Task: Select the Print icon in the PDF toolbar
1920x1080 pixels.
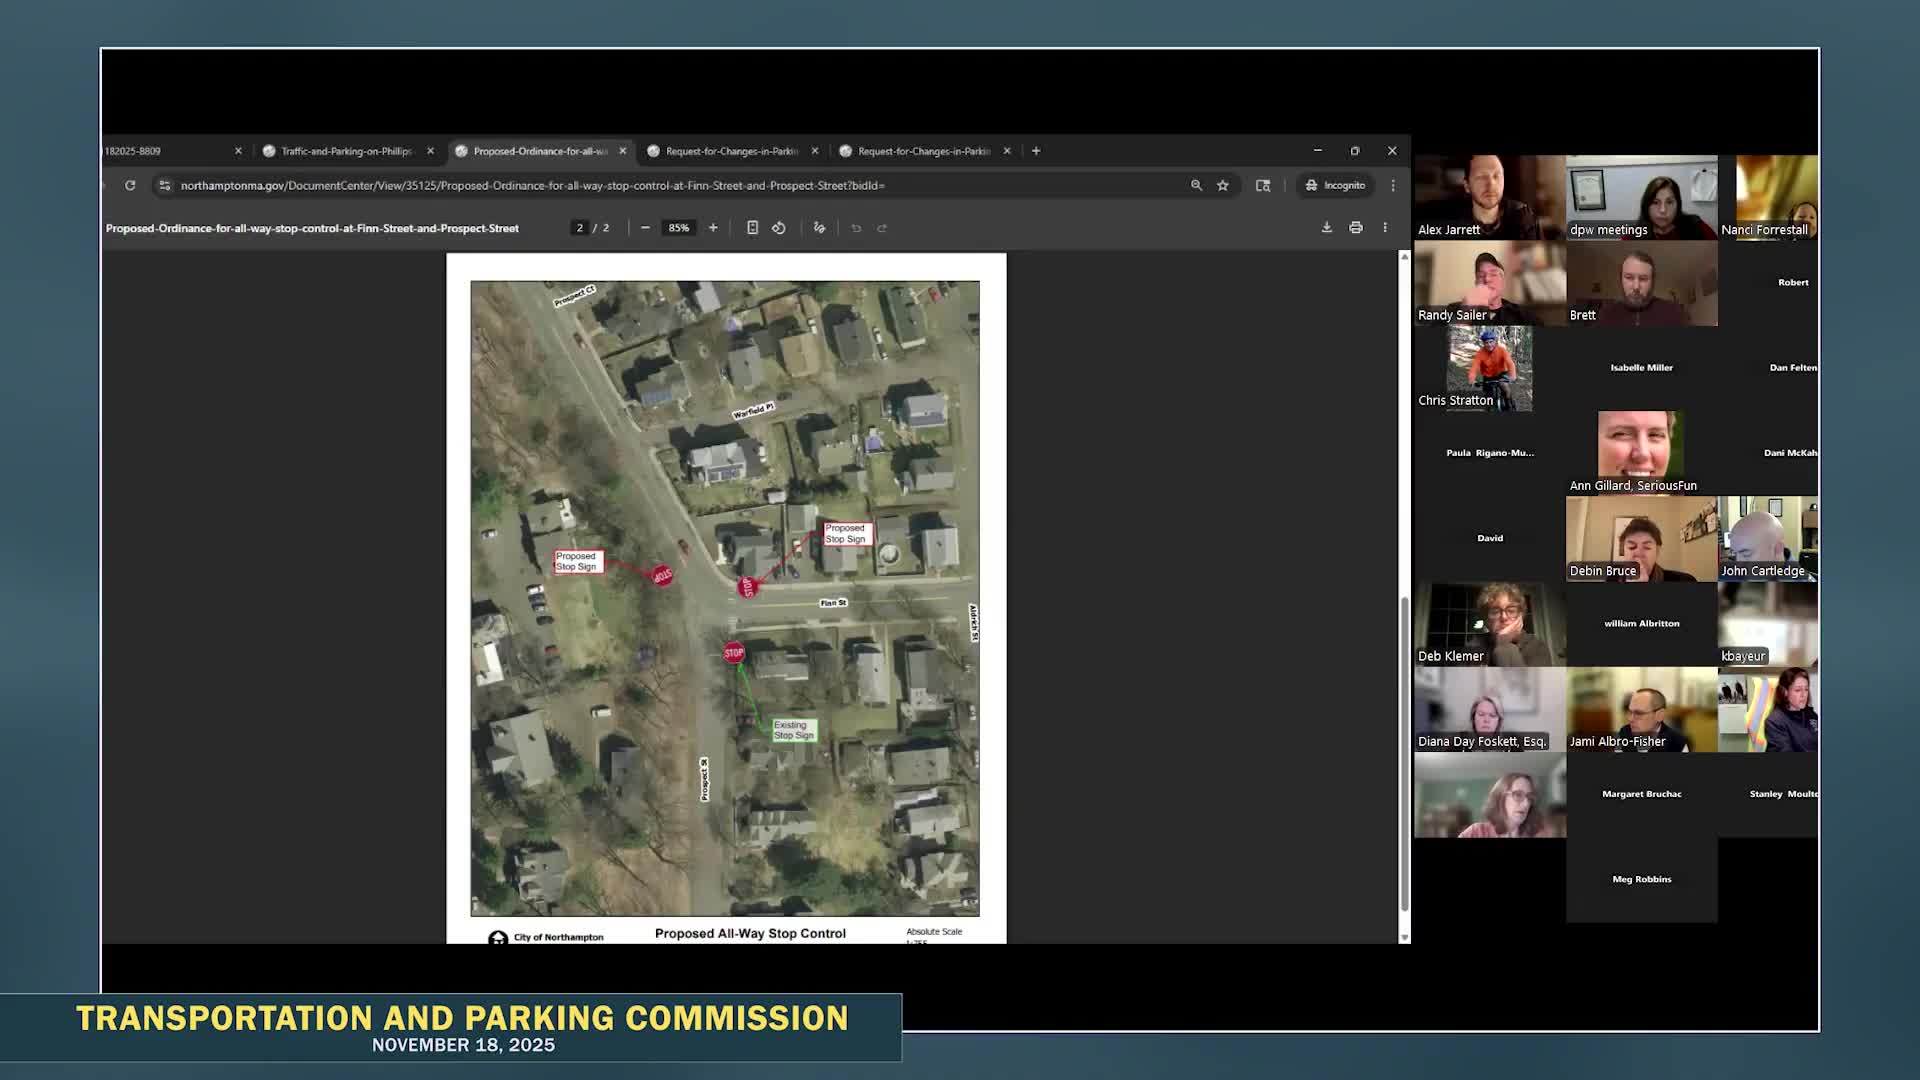Action: click(1356, 227)
